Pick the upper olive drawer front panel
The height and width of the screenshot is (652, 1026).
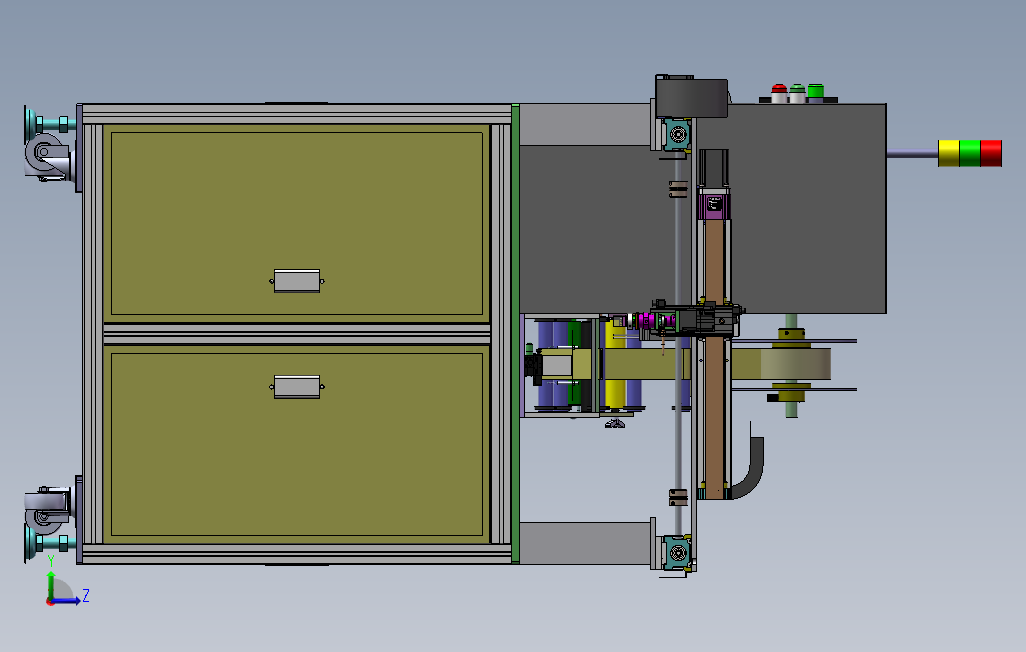pyautogui.click(x=296, y=224)
